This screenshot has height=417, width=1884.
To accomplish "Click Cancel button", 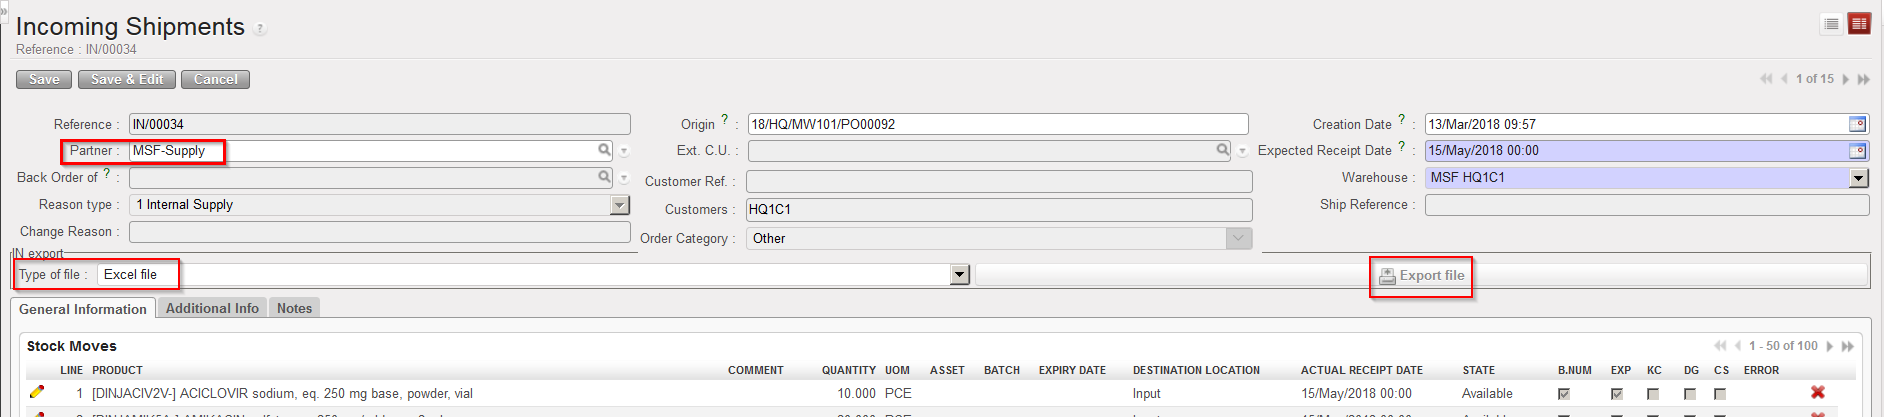I will [215, 79].
